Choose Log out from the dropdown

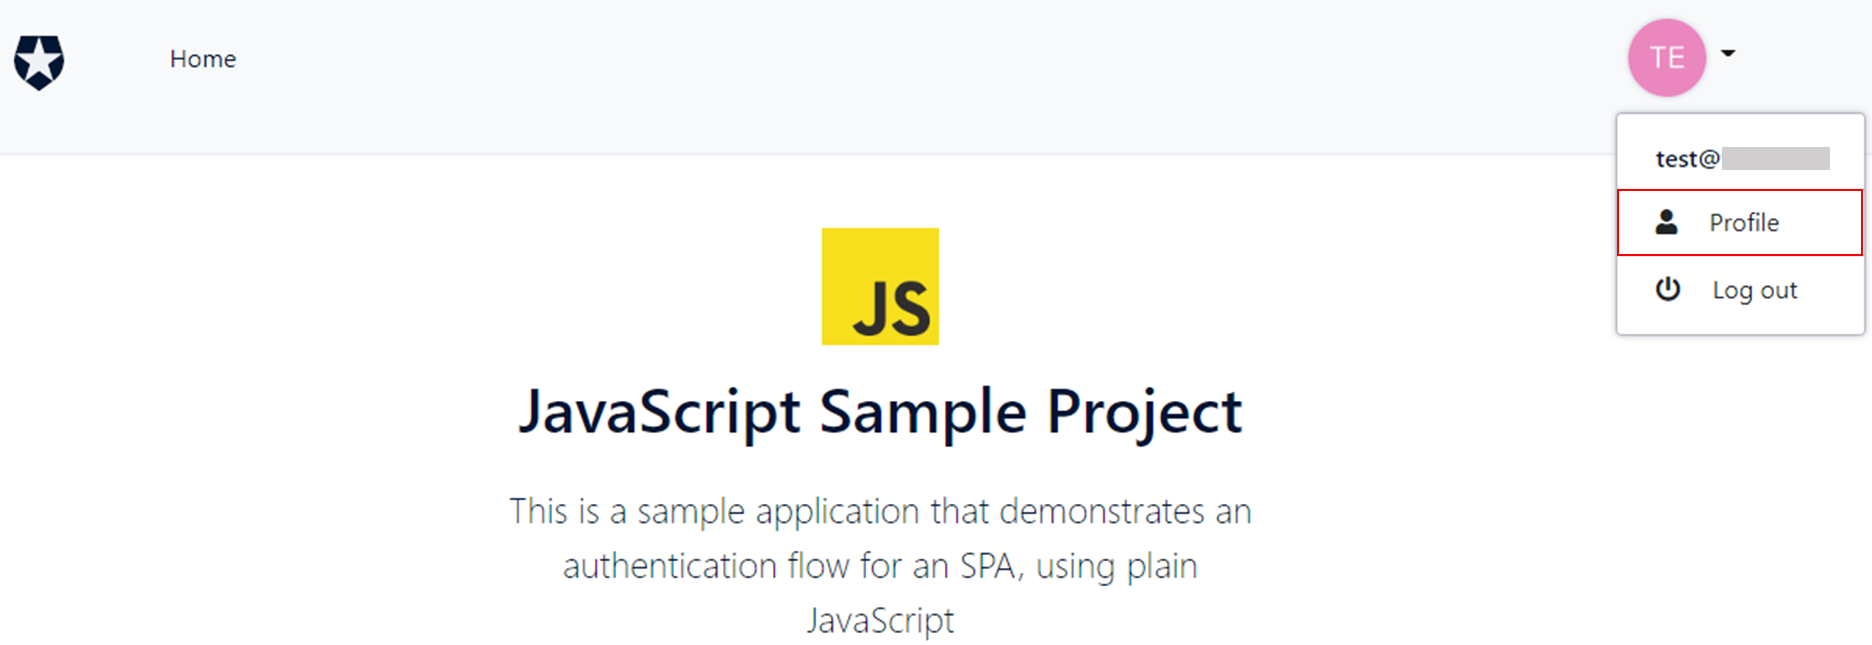pyautogui.click(x=1740, y=290)
